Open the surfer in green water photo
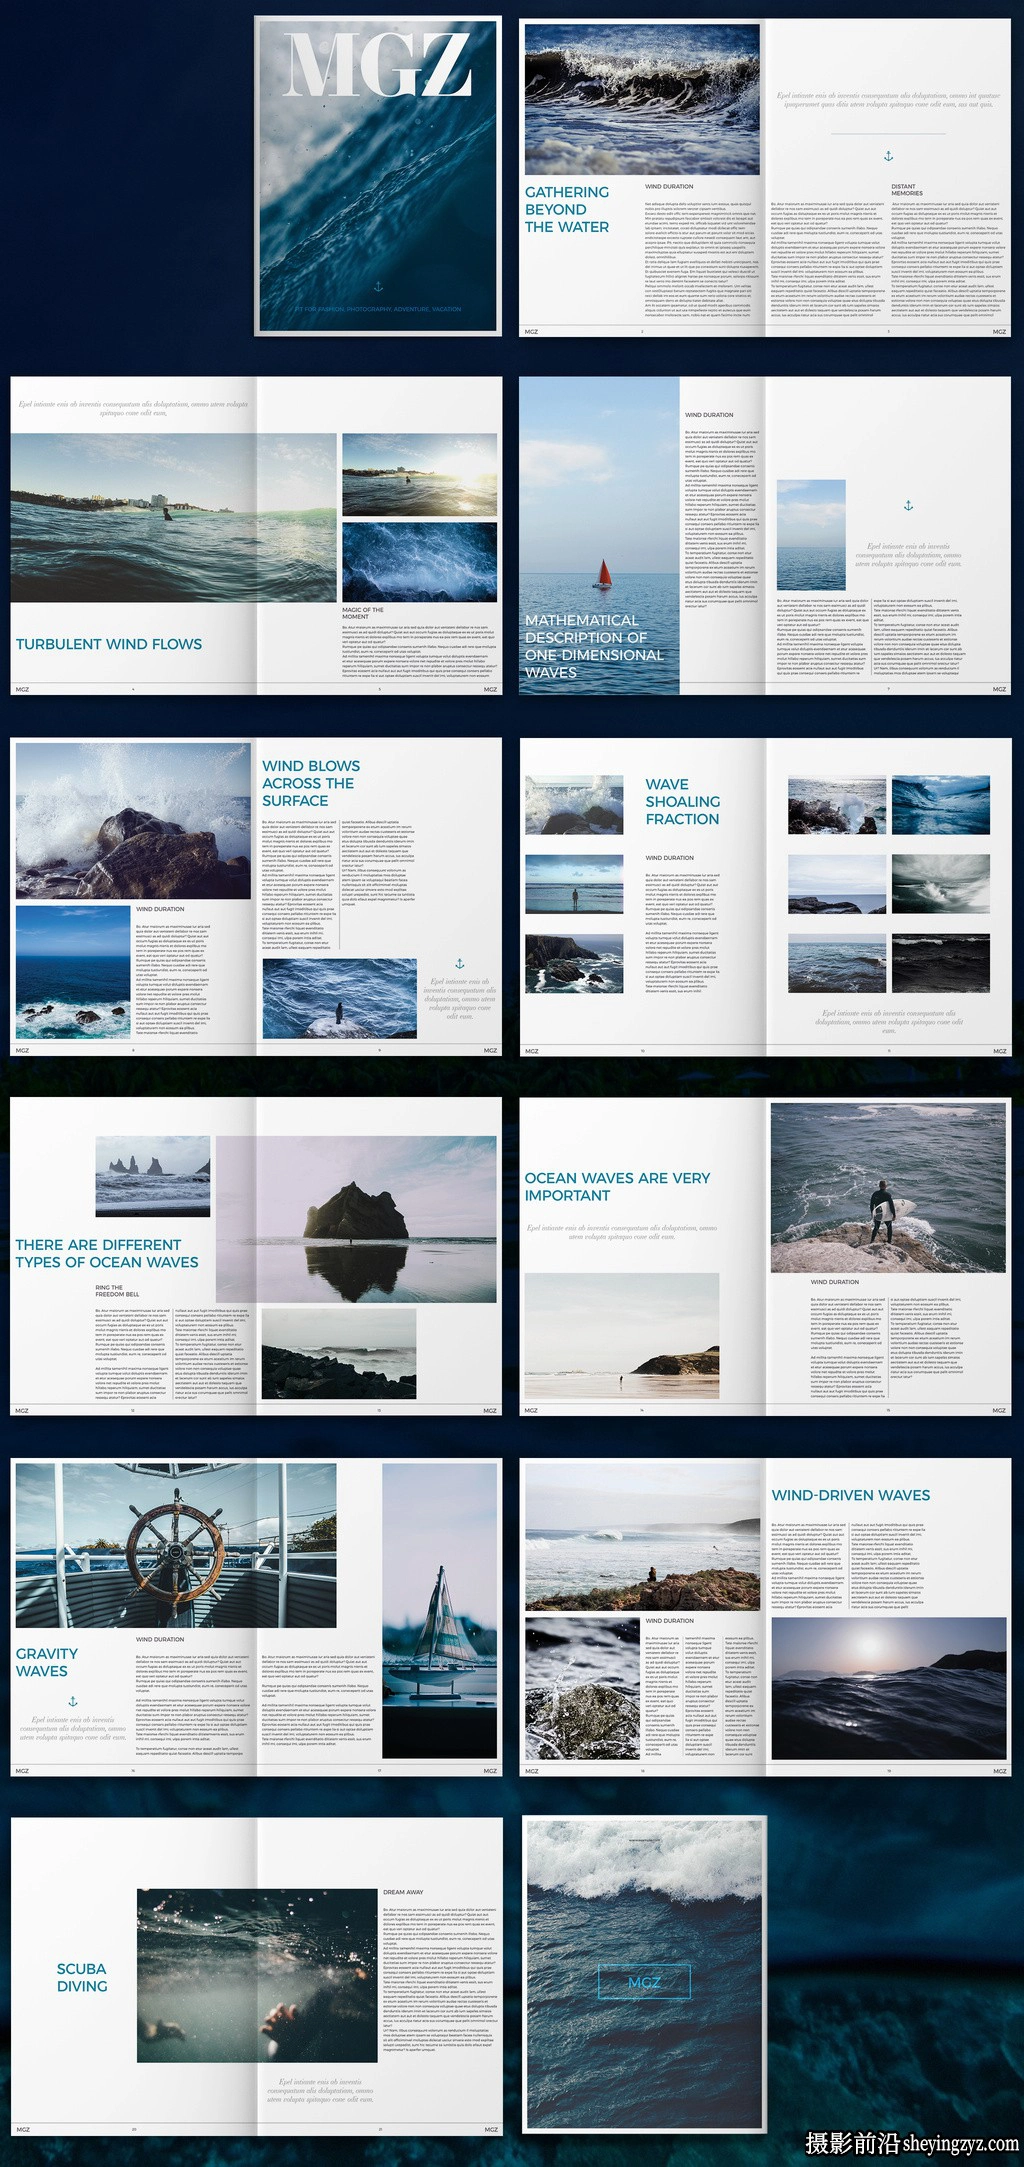The width and height of the screenshot is (1024, 2167). (x=174, y=517)
